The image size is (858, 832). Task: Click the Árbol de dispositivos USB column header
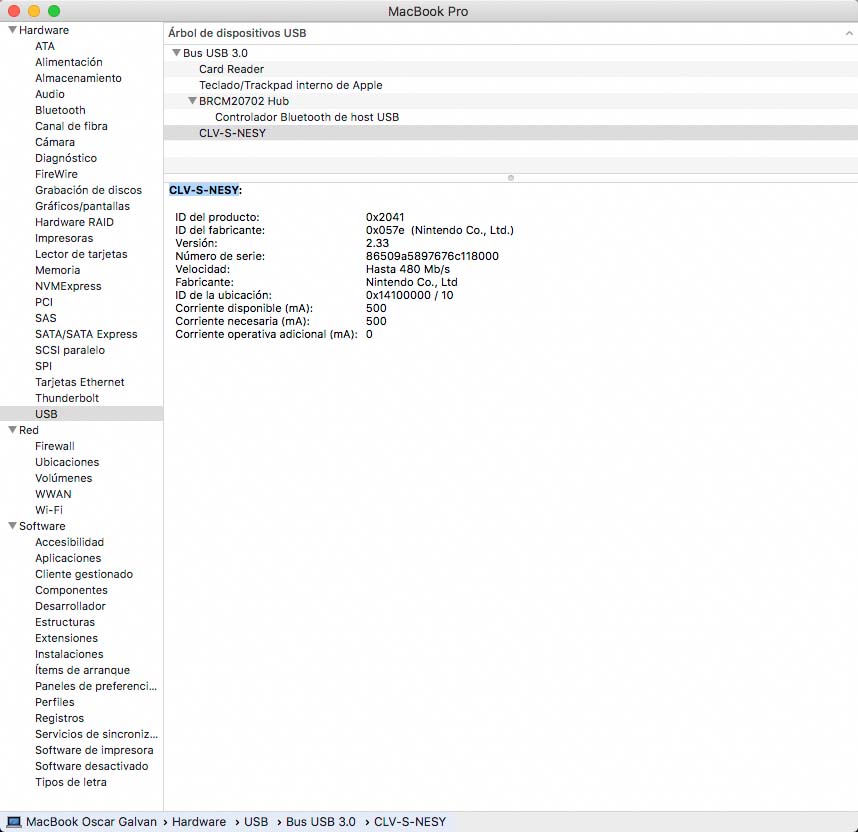pos(238,33)
